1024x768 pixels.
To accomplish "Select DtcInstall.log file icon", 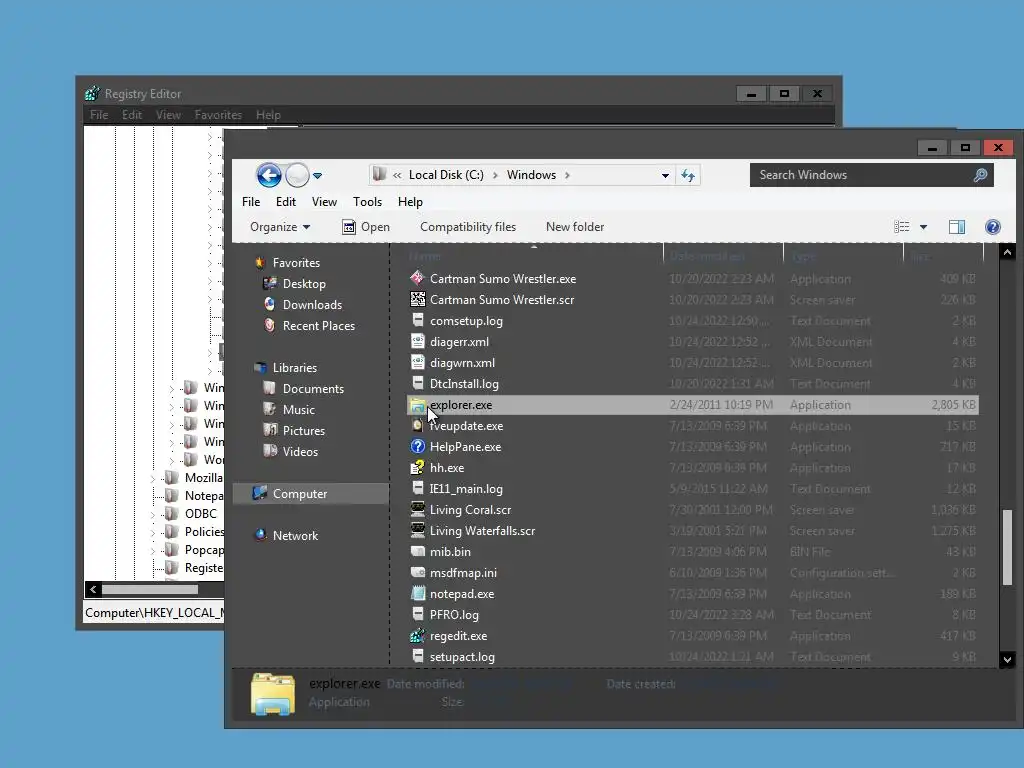I will point(417,383).
